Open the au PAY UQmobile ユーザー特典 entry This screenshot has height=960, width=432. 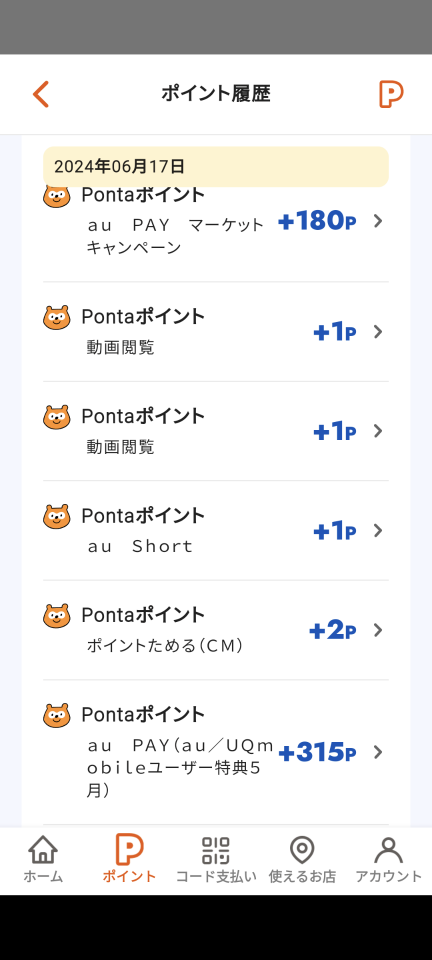click(215, 752)
